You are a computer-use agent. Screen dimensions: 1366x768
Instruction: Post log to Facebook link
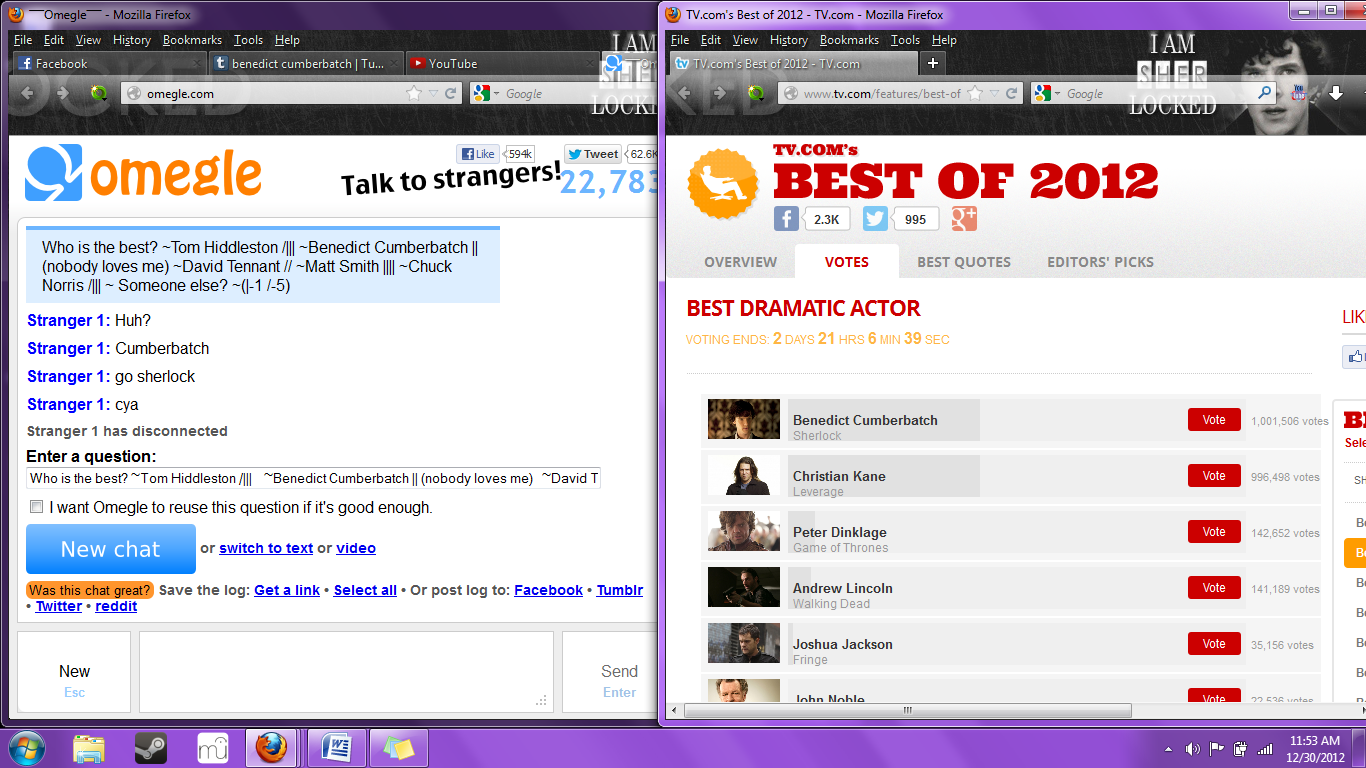pos(548,590)
